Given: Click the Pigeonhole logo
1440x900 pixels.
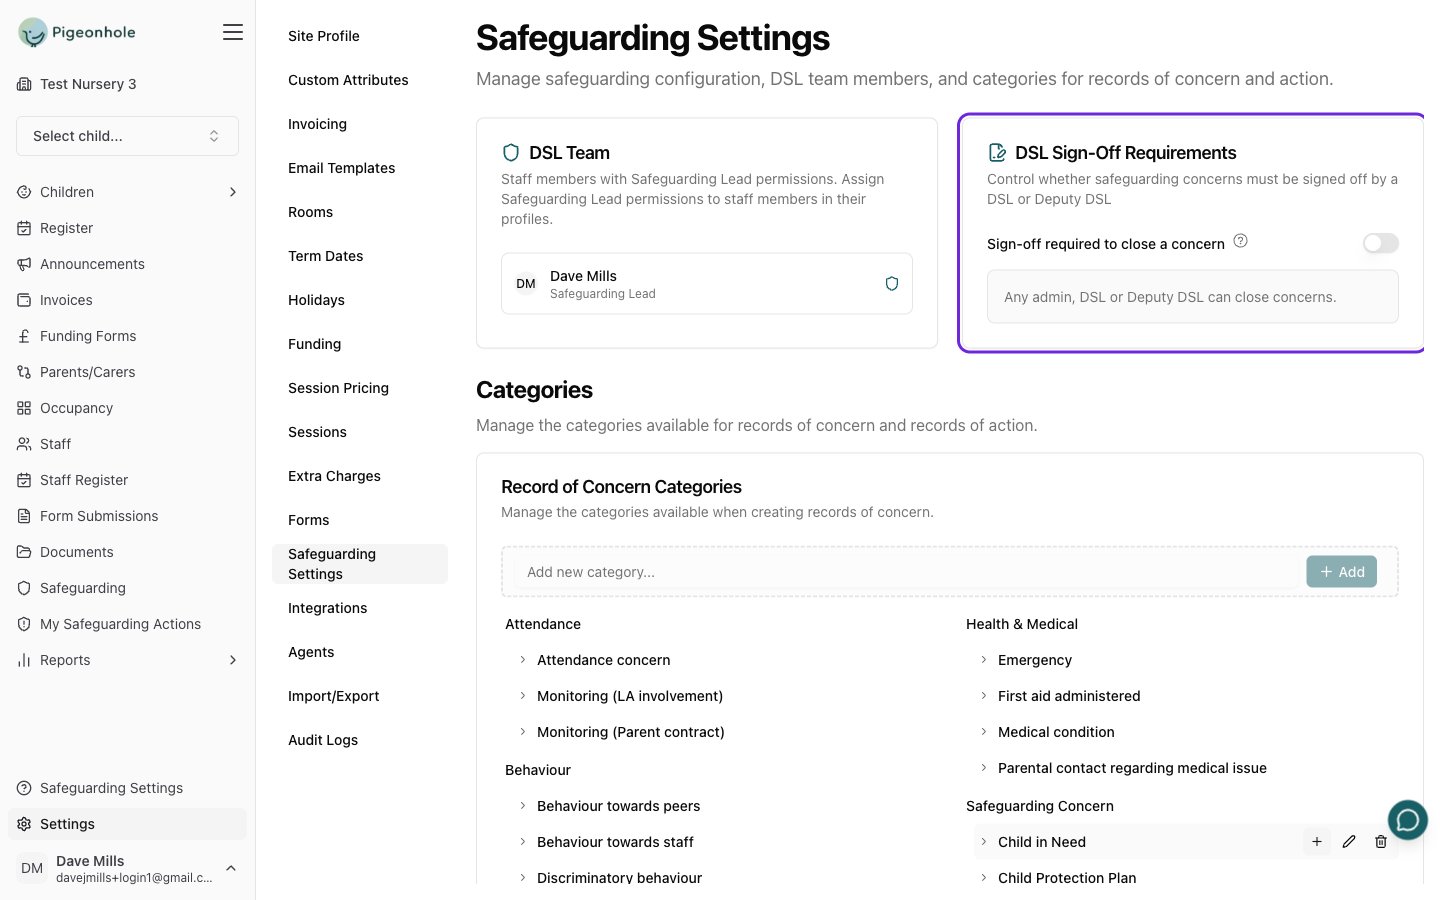Looking at the screenshot, I should 77,32.
